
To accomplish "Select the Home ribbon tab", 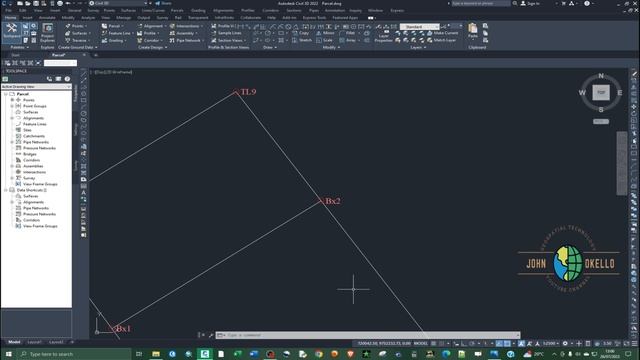I will click(x=11, y=18).
